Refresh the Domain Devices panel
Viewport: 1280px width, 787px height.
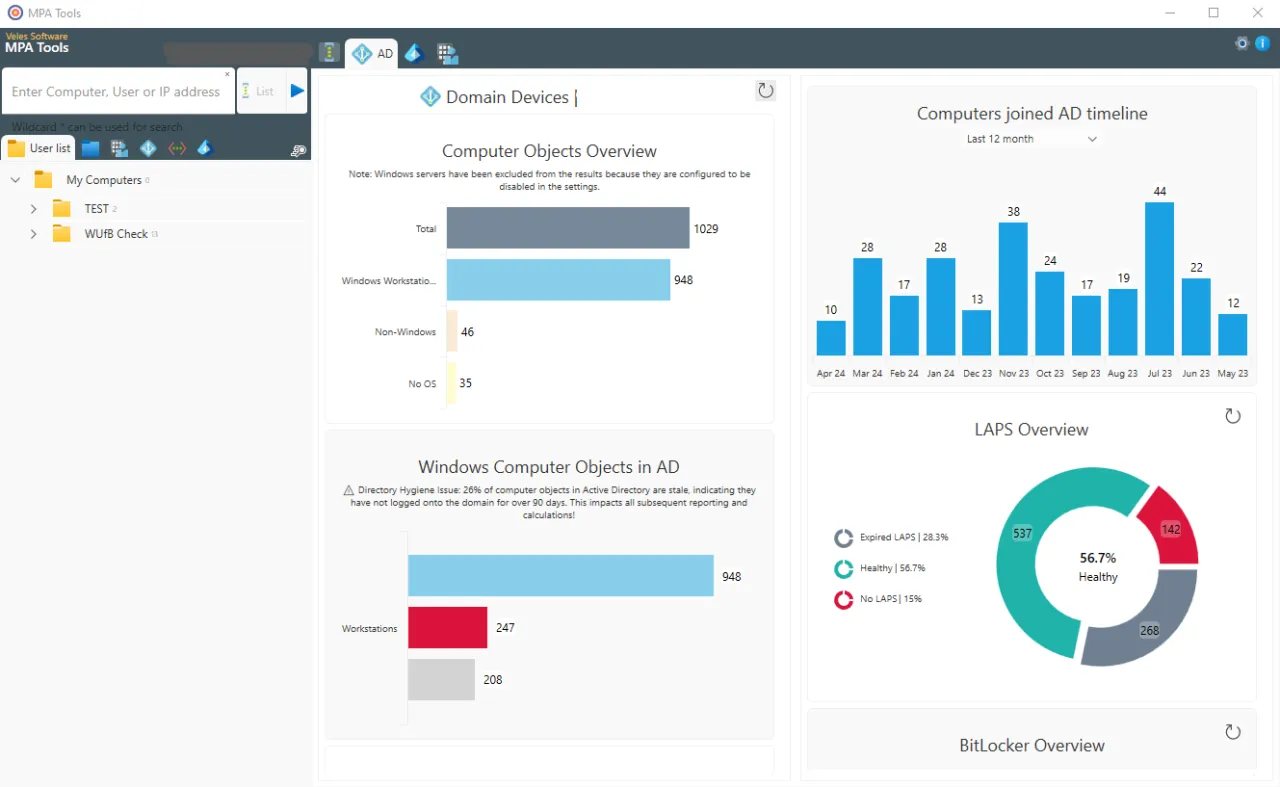[x=766, y=91]
